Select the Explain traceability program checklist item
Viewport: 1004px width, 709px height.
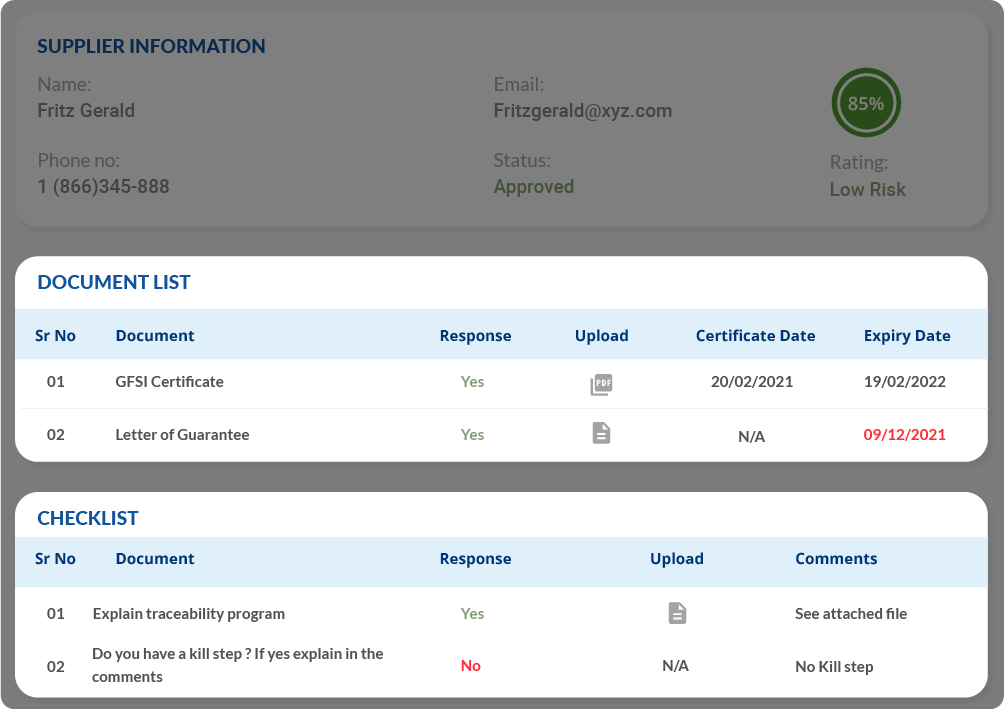pyautogui.click(x=188, y=614)
